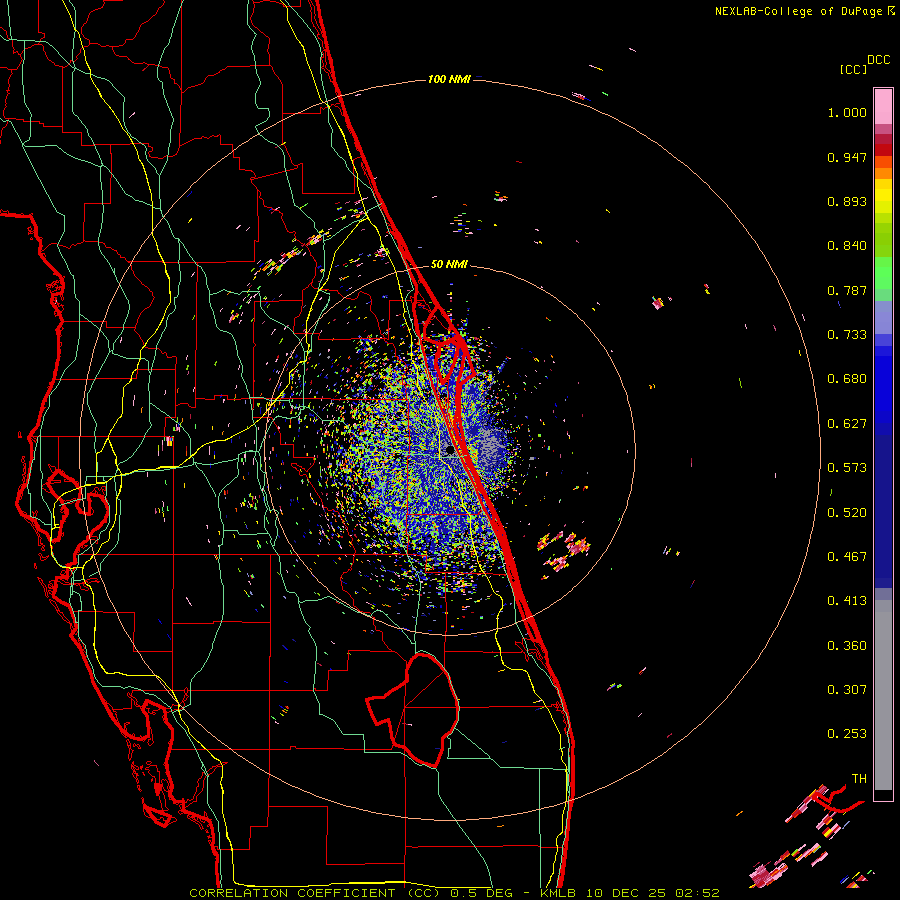Click the 0.680 scale value
This screenshot has height=900, width=900.
click(847, 379)
